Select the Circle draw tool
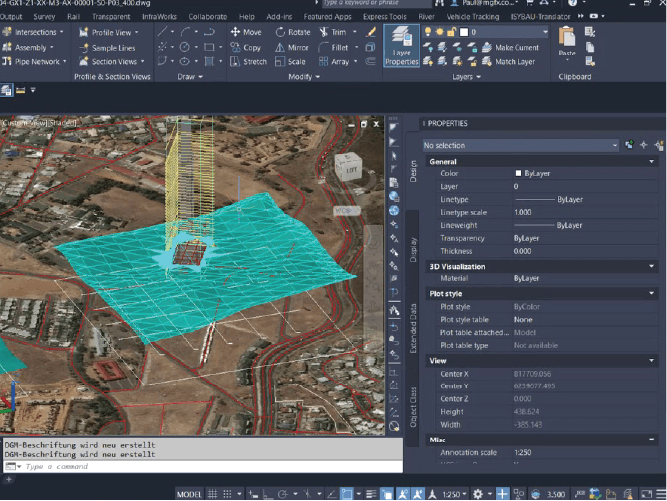667x501 pixels. (x=184, y=47)
